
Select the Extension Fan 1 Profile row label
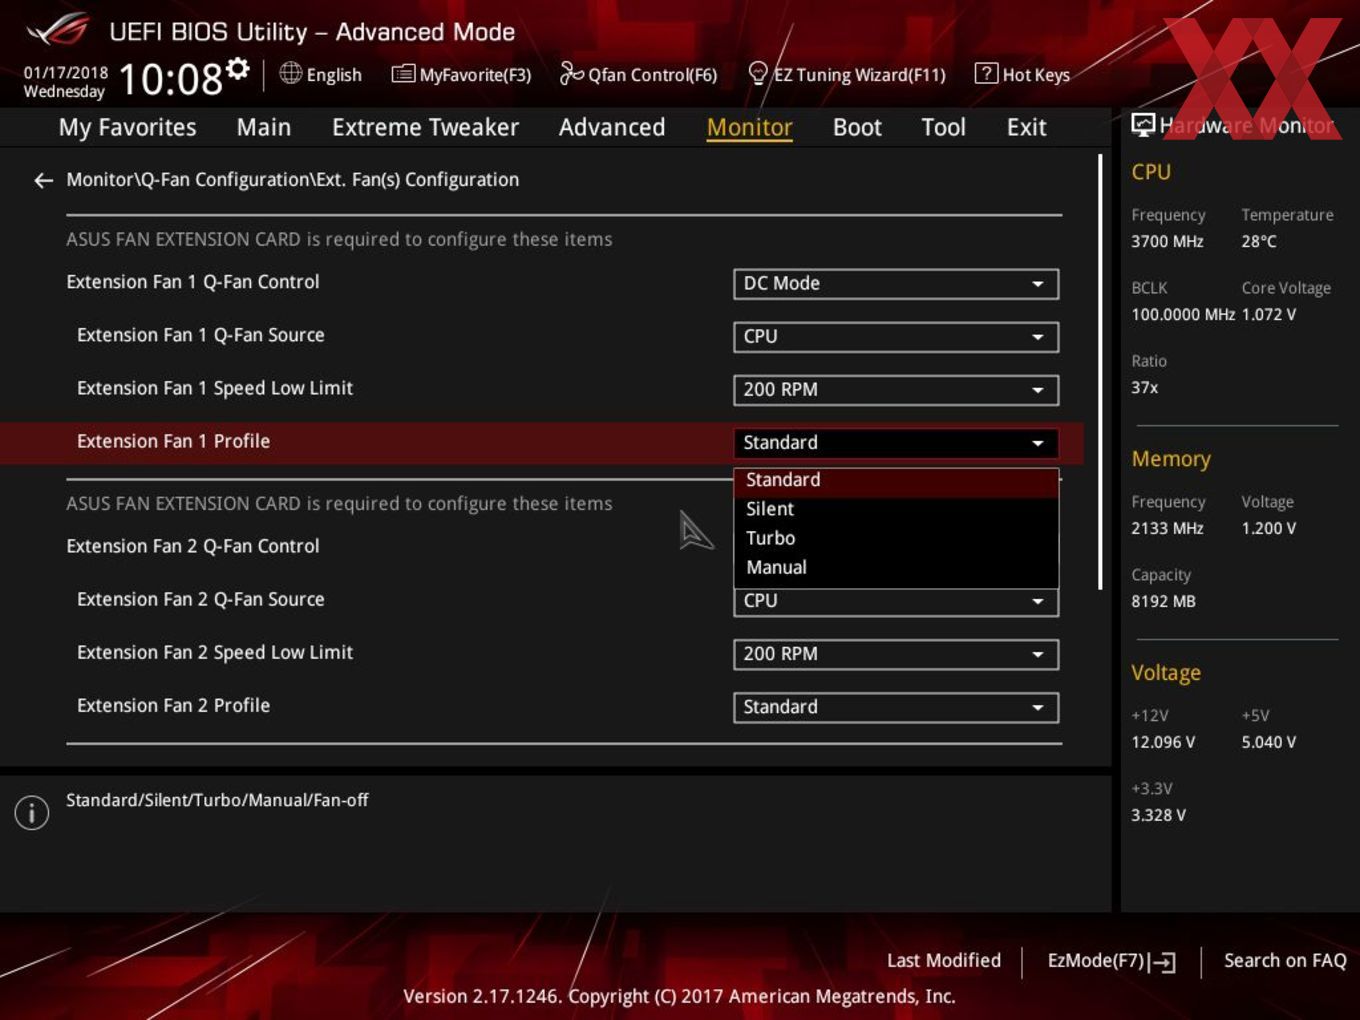[x=174, y=442]
